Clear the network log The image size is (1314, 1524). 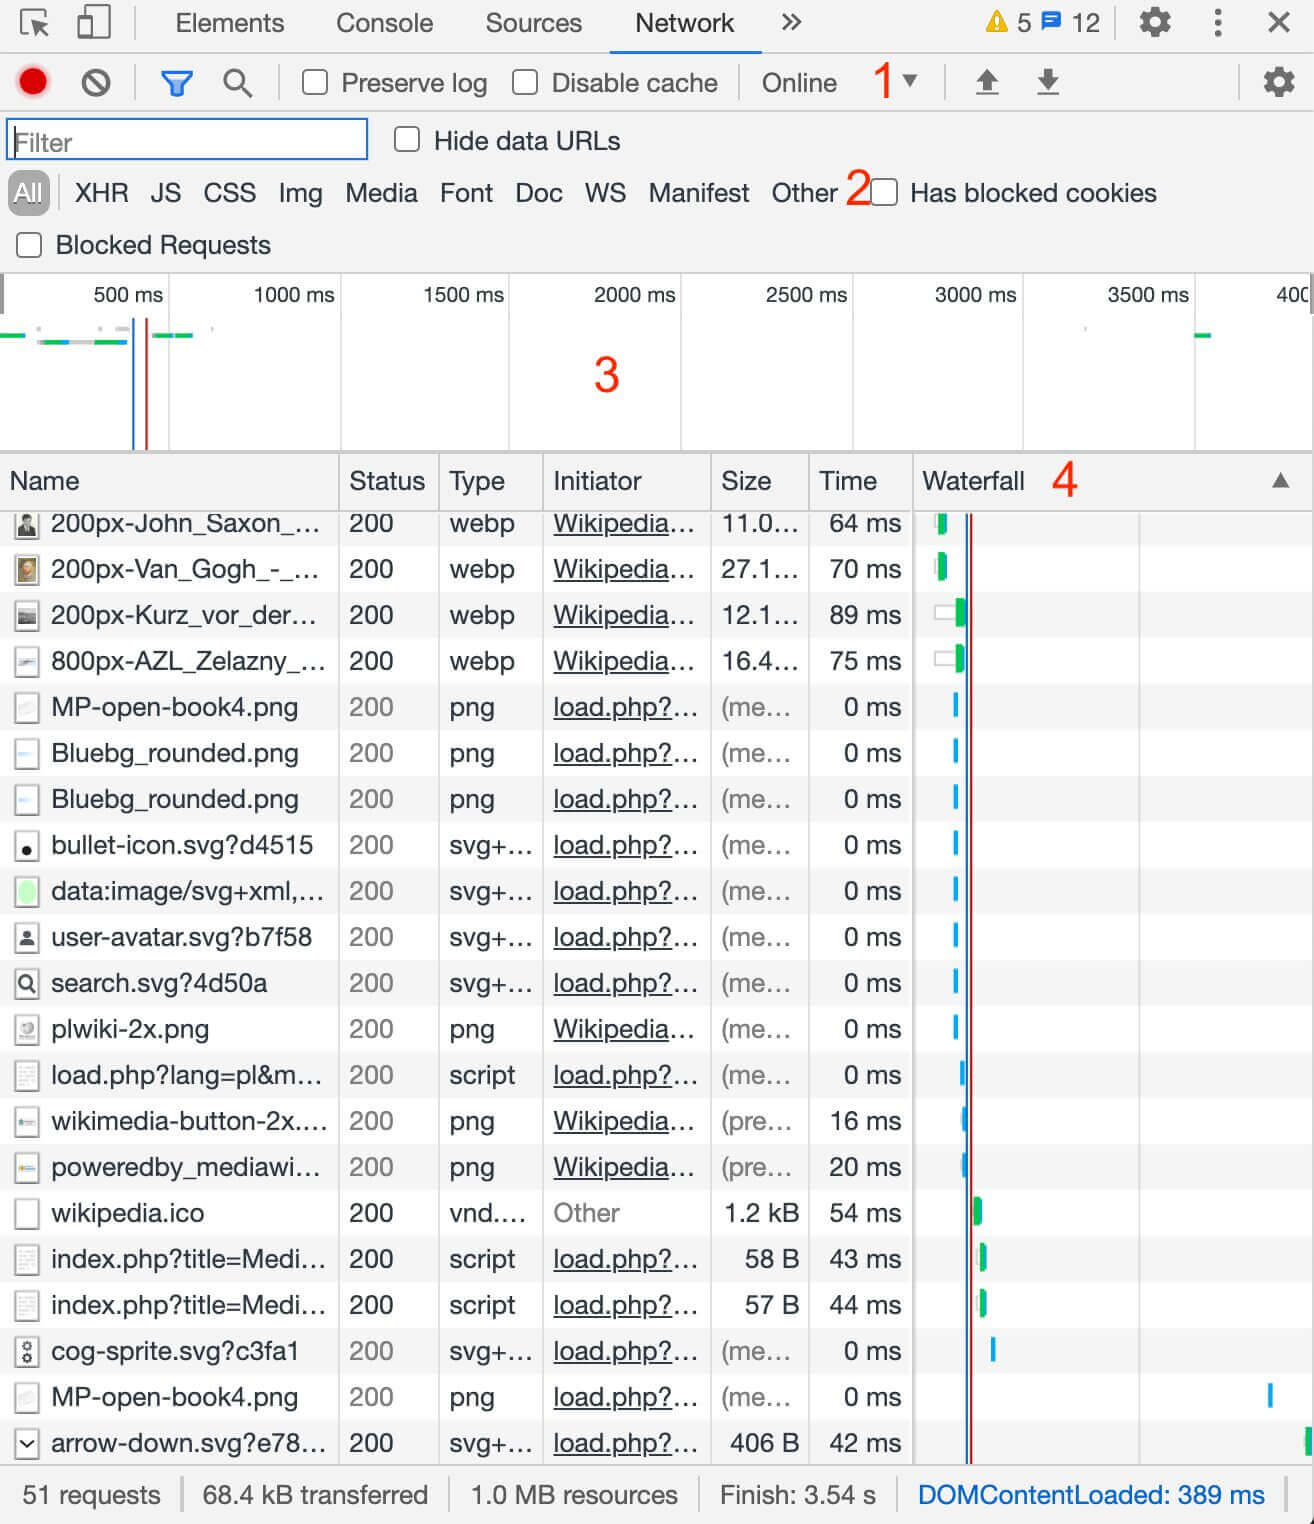pyautogui.click(x=95, y=83)
